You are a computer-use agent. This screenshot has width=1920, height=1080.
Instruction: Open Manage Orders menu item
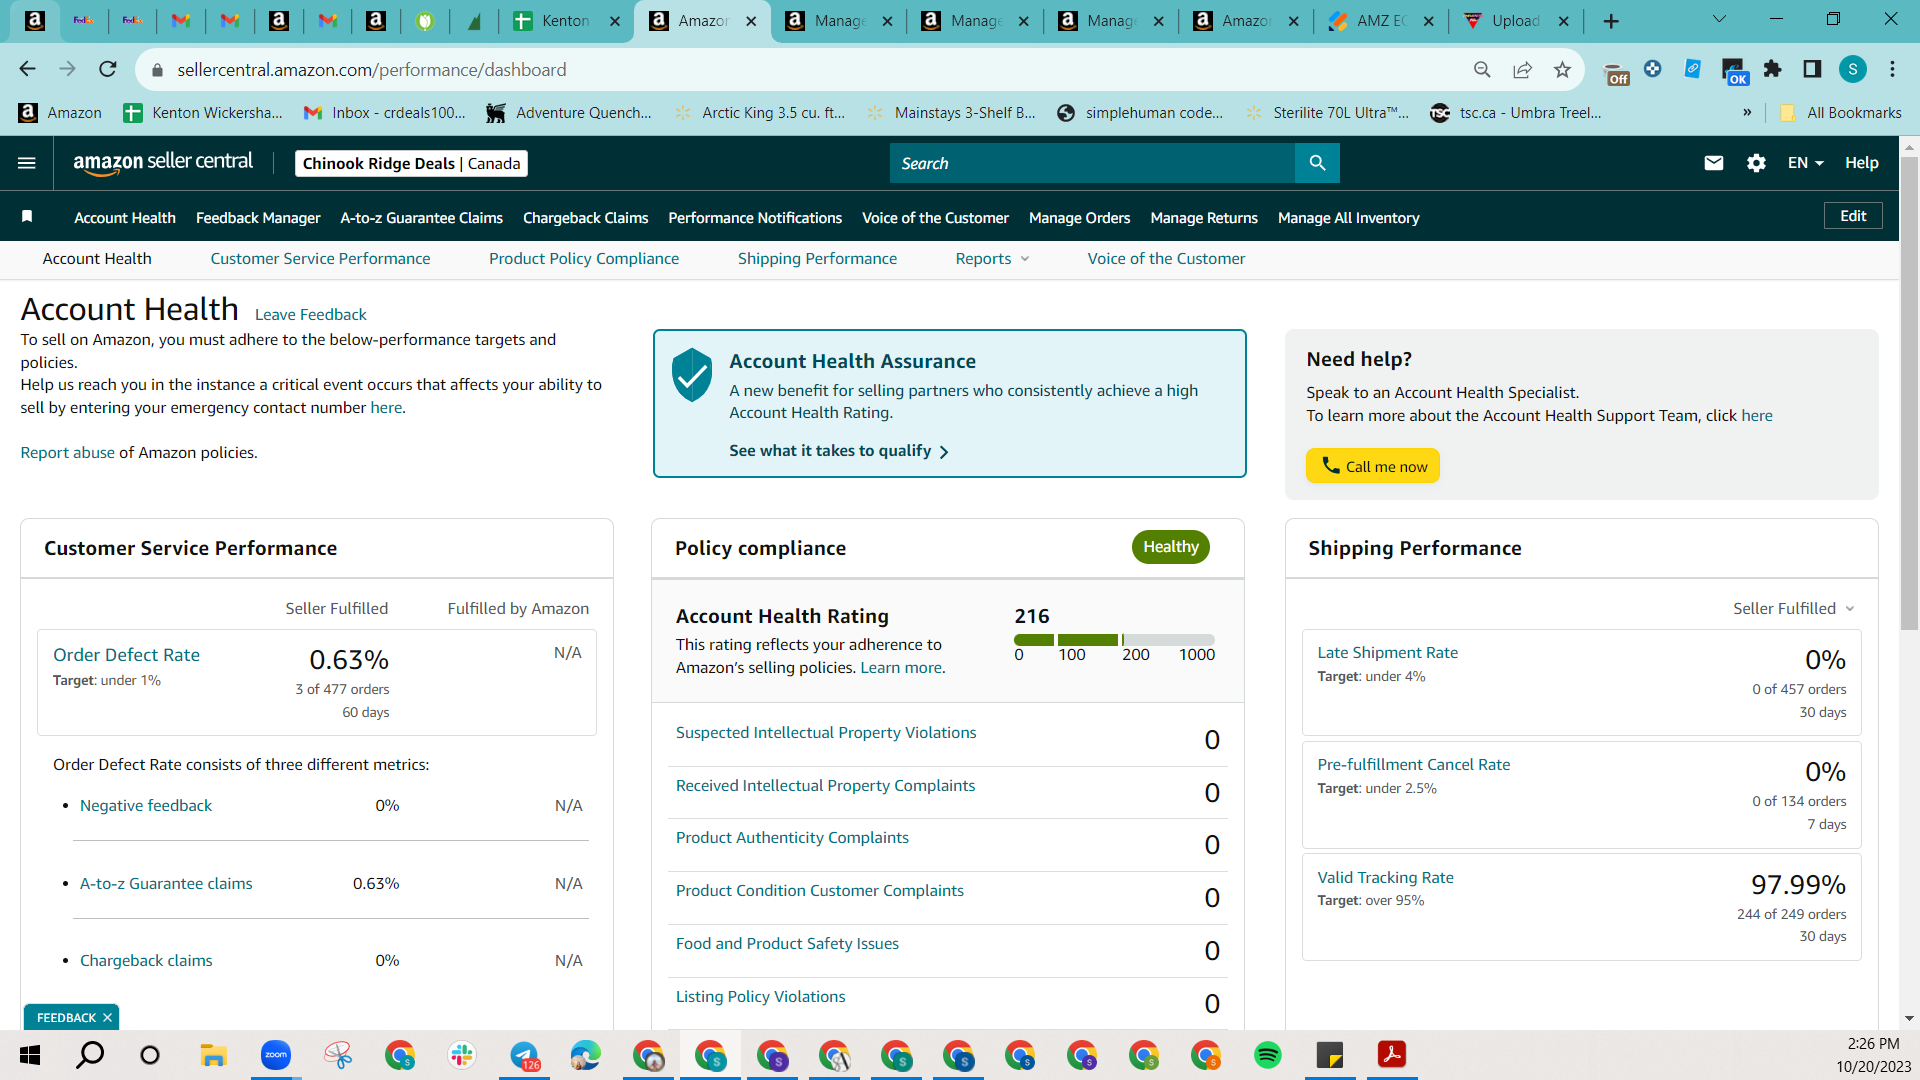[1079, 217]
